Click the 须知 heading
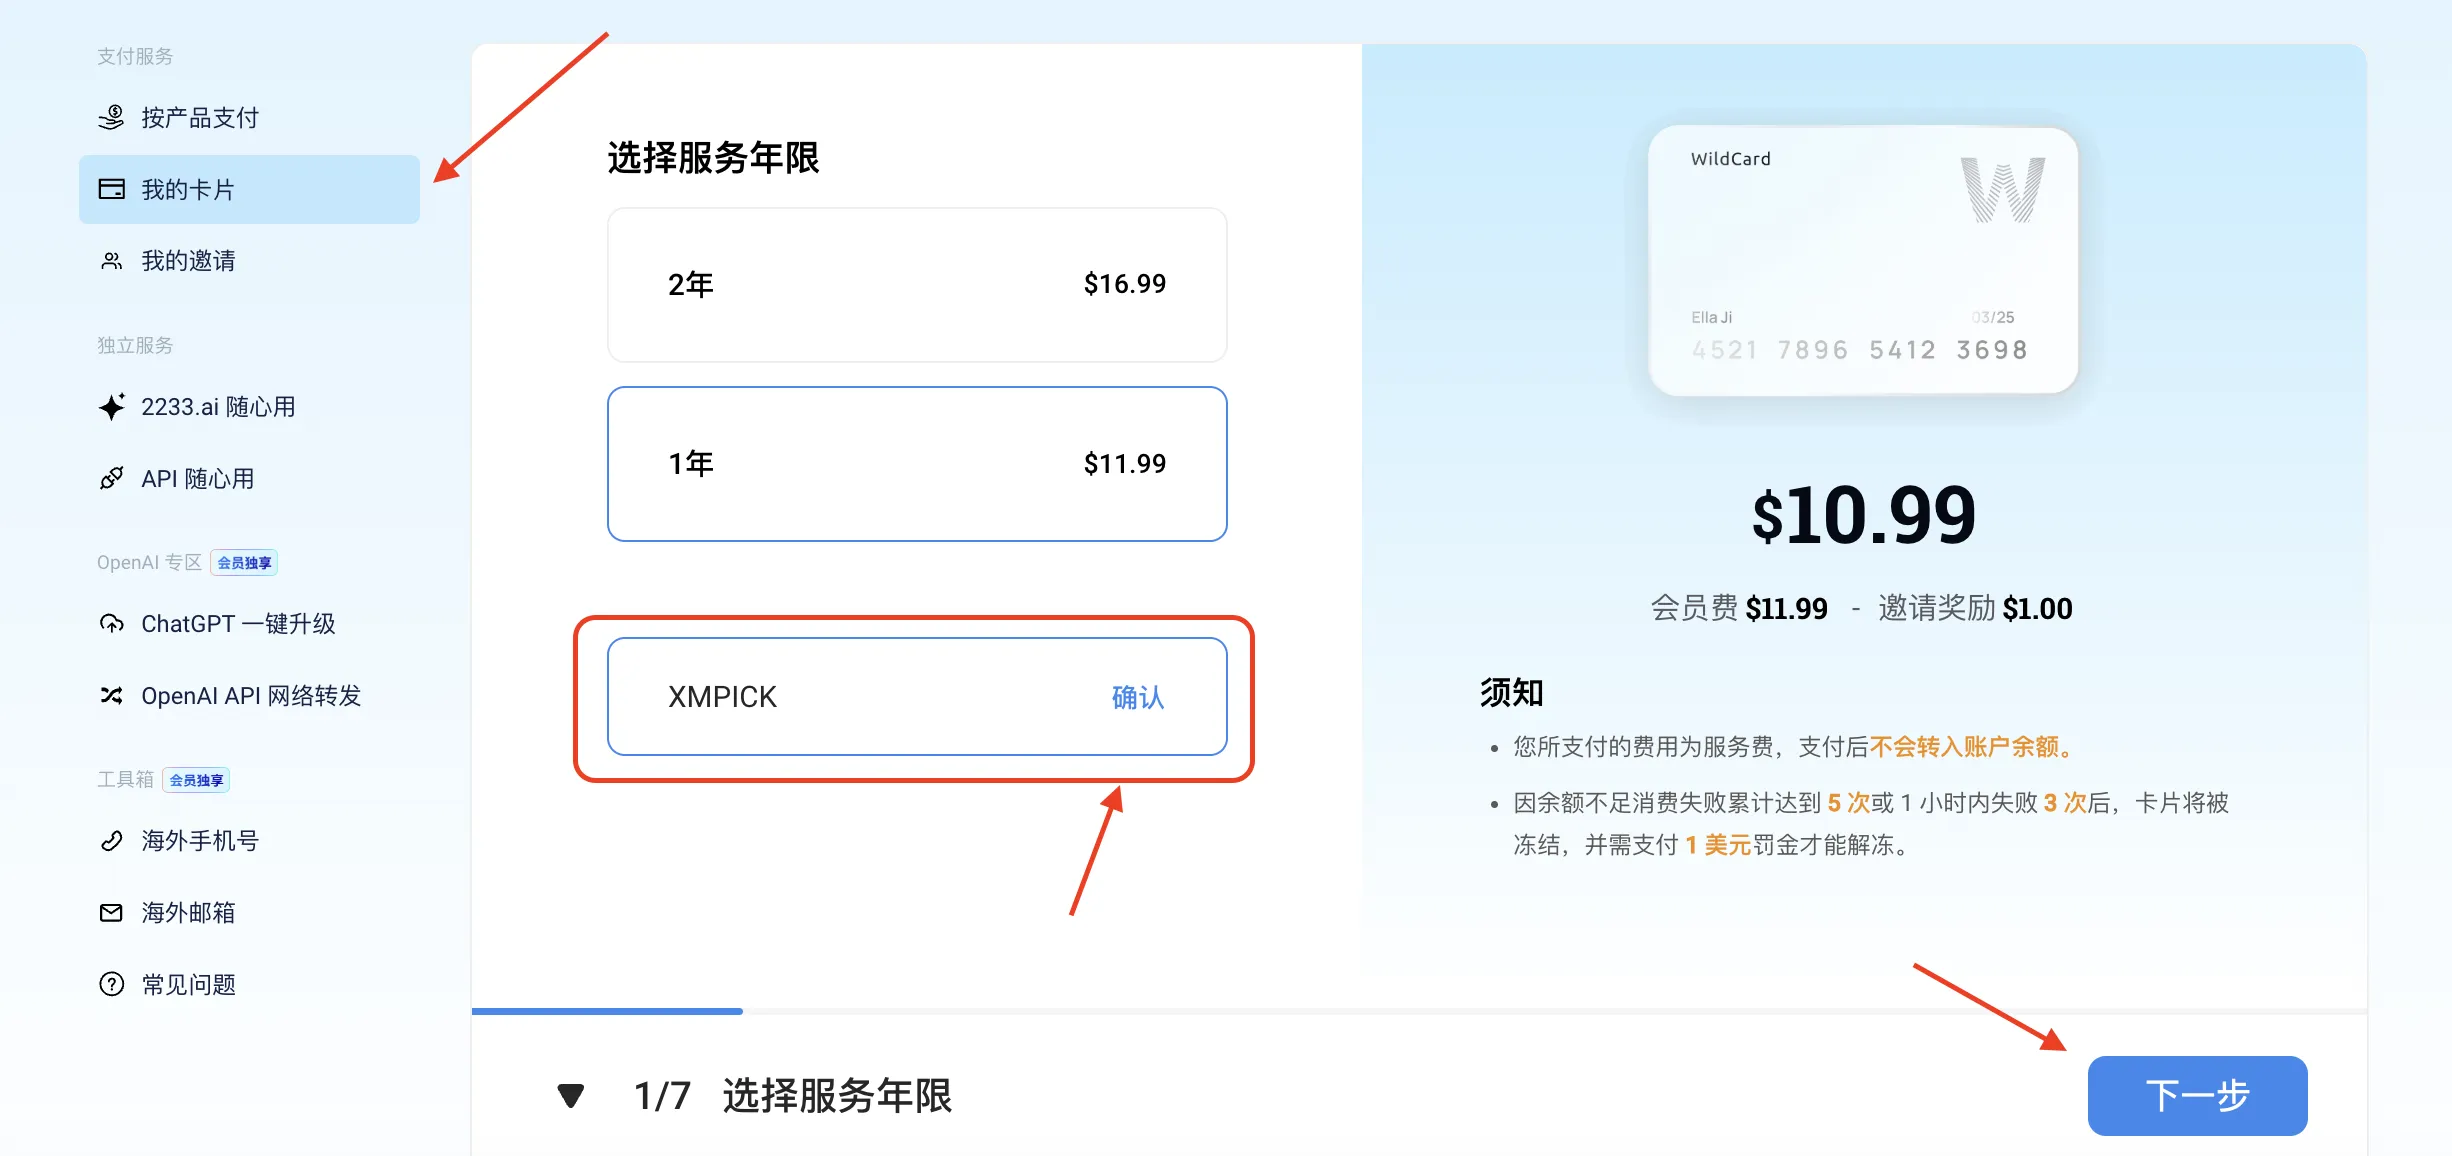The width and height of the screenshot is (2452, 1156). [1511, 692]
